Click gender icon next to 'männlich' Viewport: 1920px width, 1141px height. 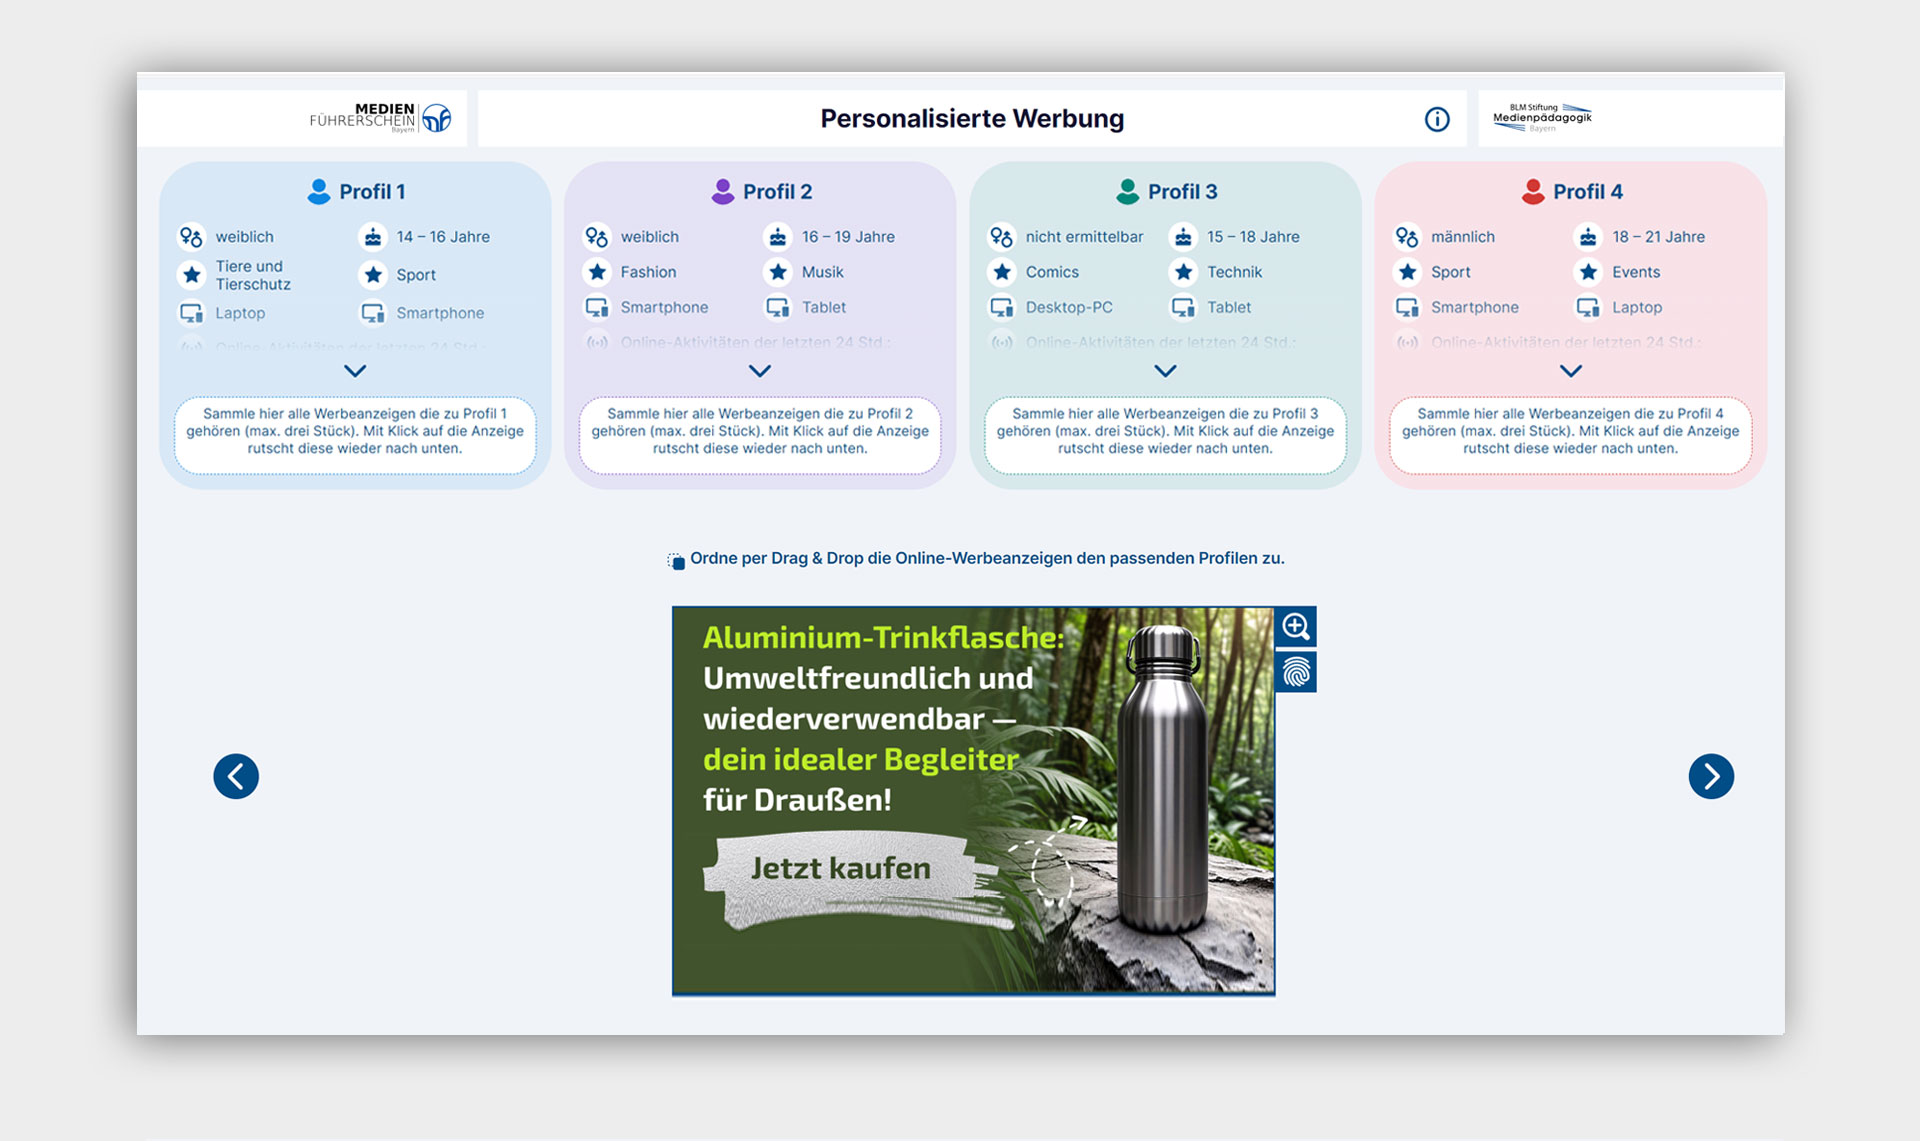[x=1407, y=237]
